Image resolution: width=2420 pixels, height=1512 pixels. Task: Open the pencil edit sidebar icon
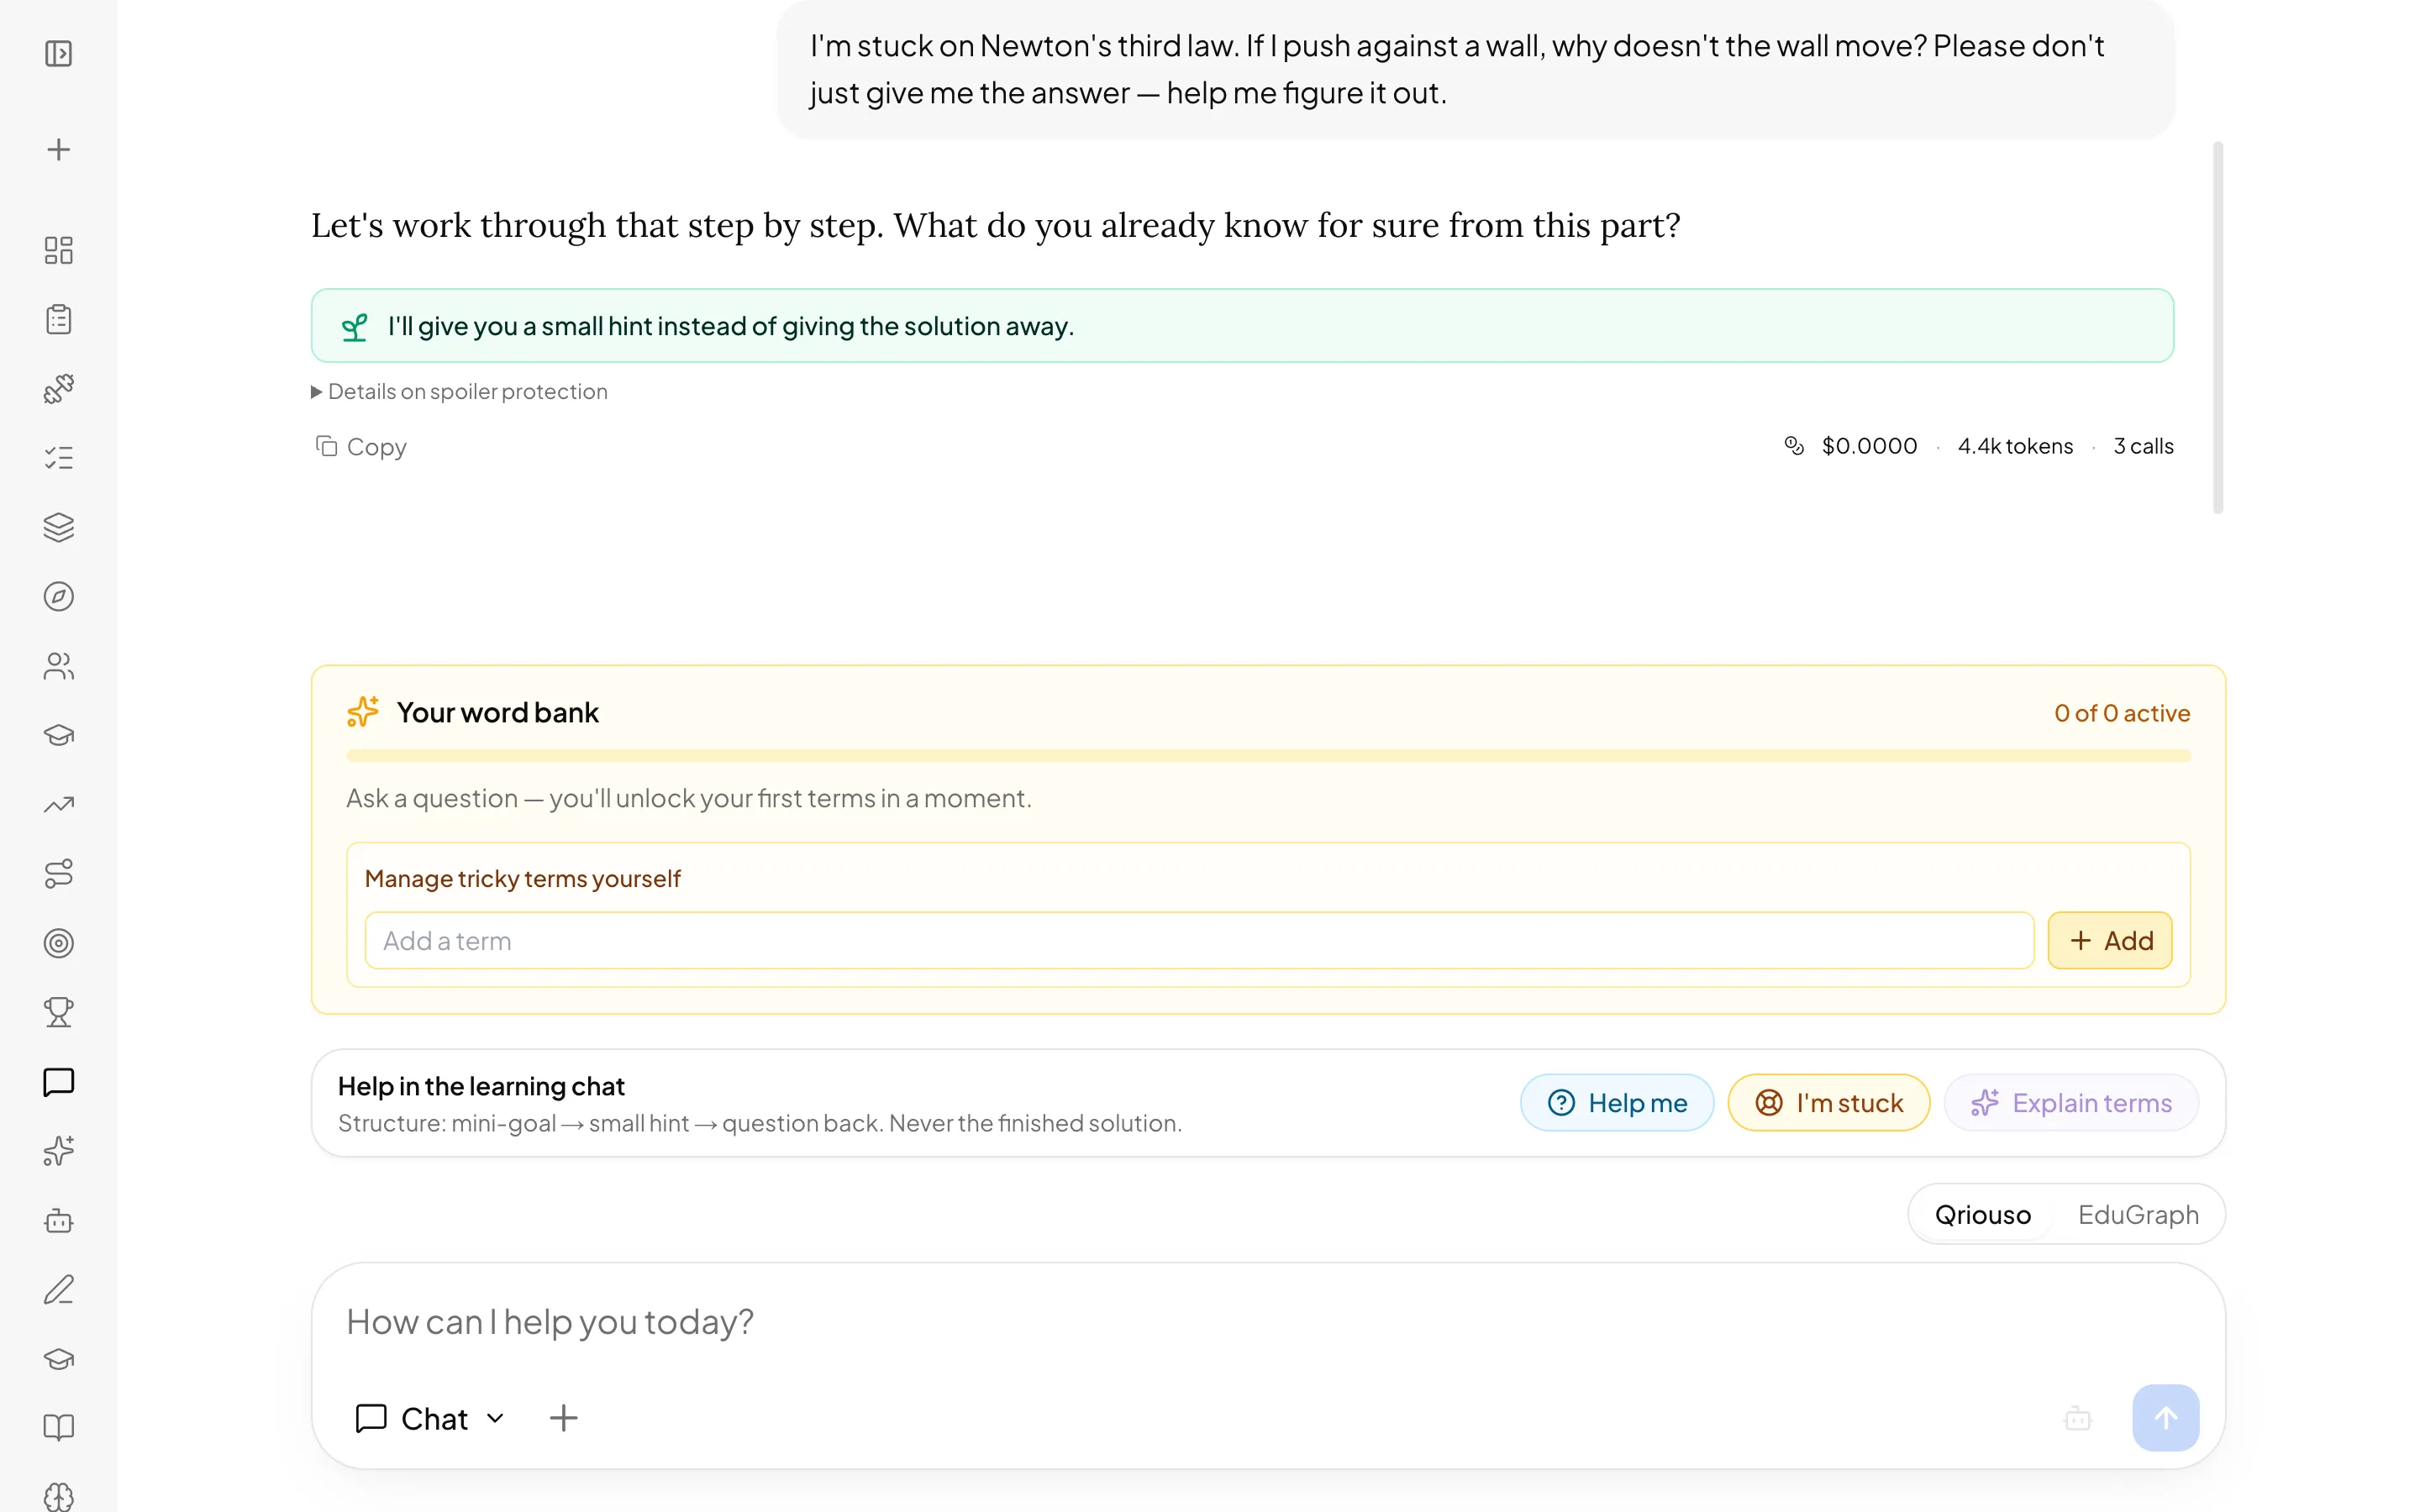58,1289
